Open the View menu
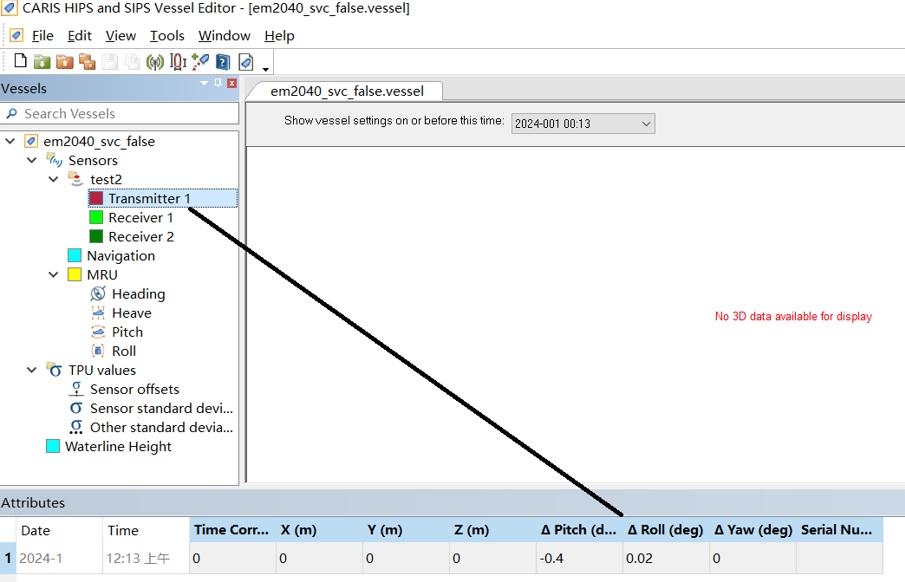The width and height of the screenshot is (905, 582). (121, 36)
